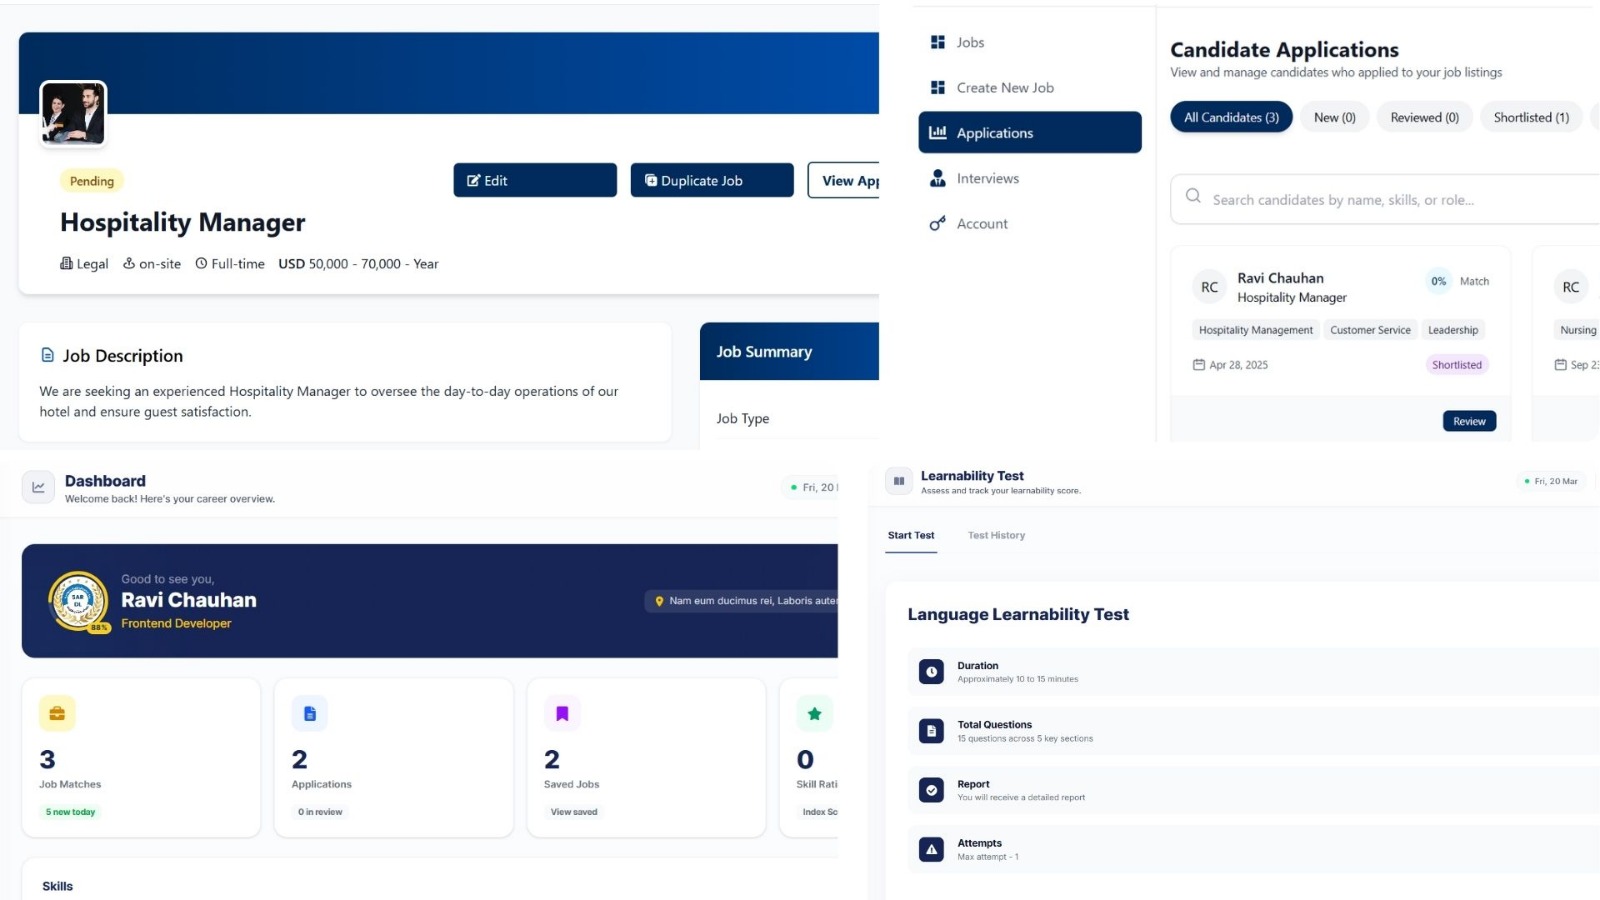Click Review on Ravi Chauhan's application
The width and height of the screenshot is (1600, 900).
click(x=1469, y=421)
